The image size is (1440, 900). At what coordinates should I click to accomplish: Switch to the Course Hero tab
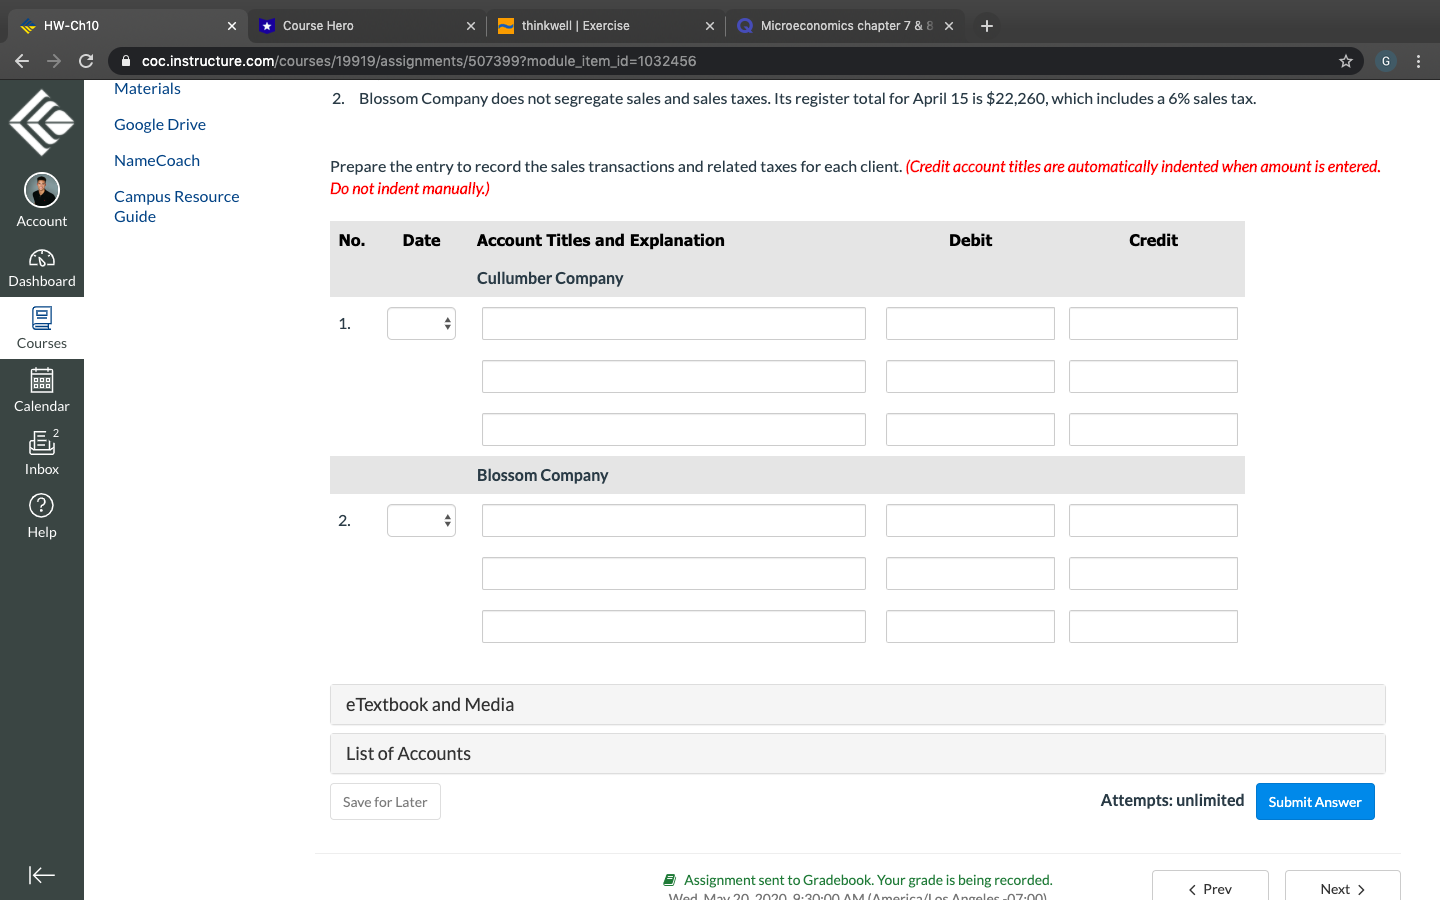(367, 26)
